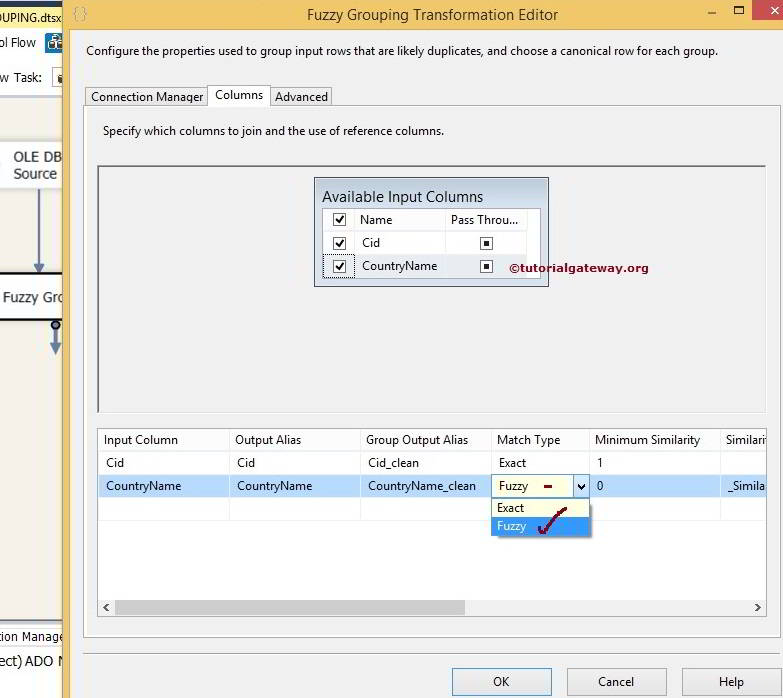783x698 pixels.
Task: Click the OK button
Action: [x=501, y=682]
